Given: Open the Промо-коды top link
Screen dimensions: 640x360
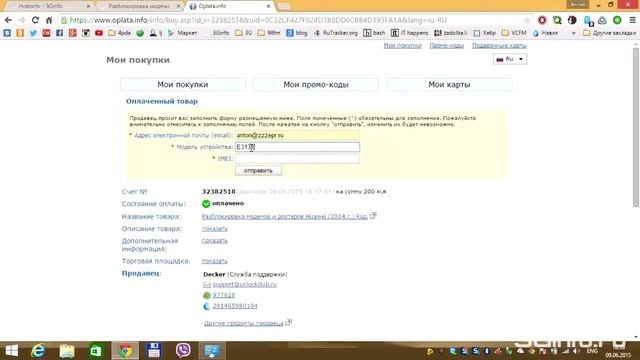Looking at the screenshot, I should pyautogui.click(x=447, y=46).
